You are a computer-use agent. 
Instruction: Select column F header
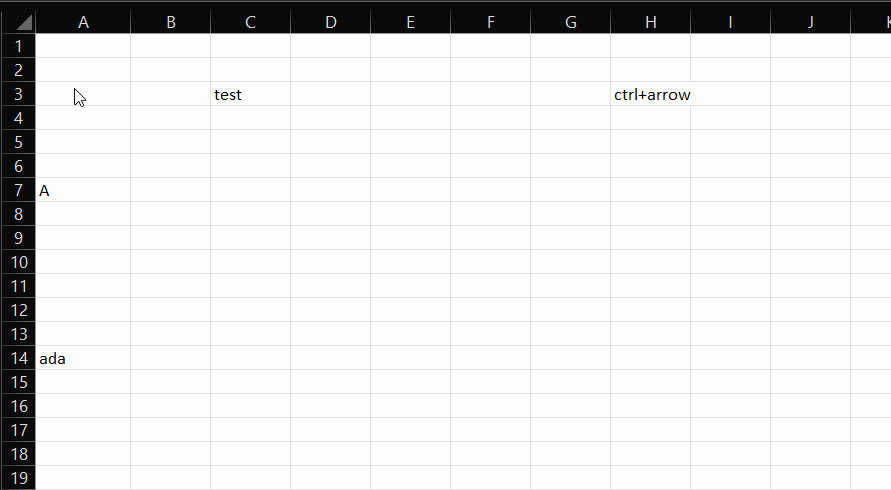(490, 22)
